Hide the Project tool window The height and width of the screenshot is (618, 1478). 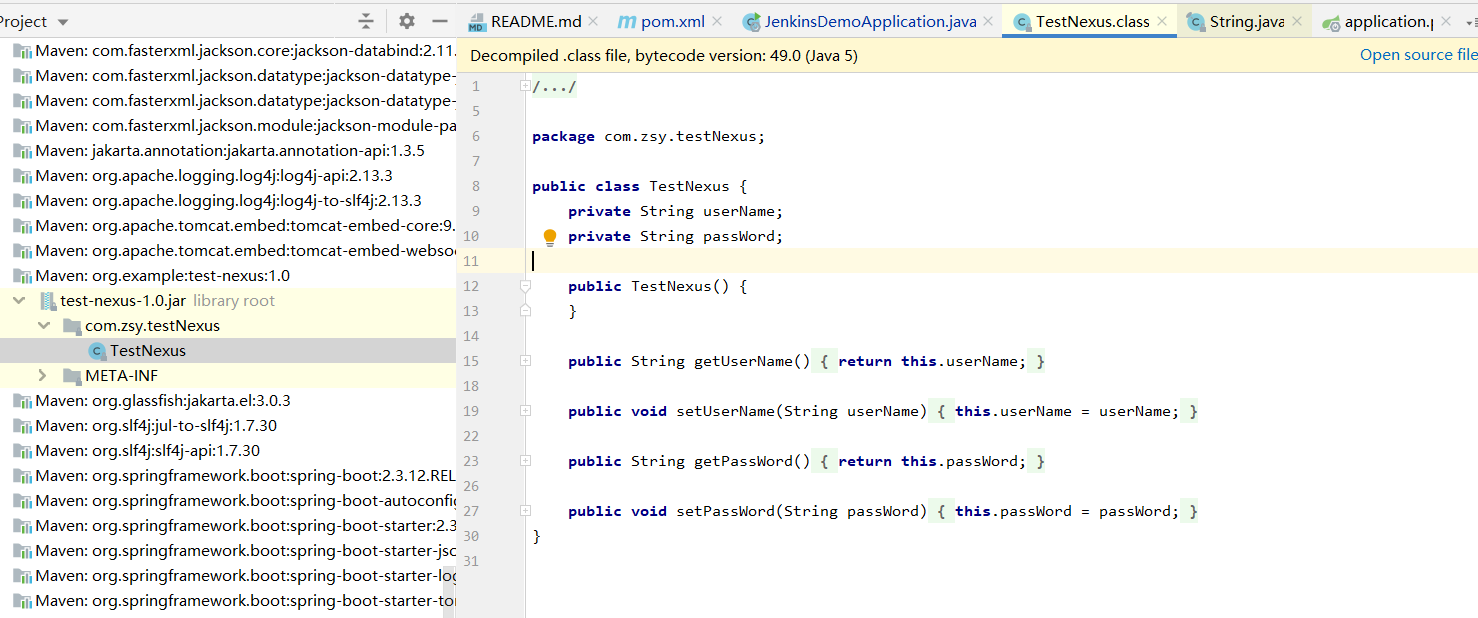440,21
